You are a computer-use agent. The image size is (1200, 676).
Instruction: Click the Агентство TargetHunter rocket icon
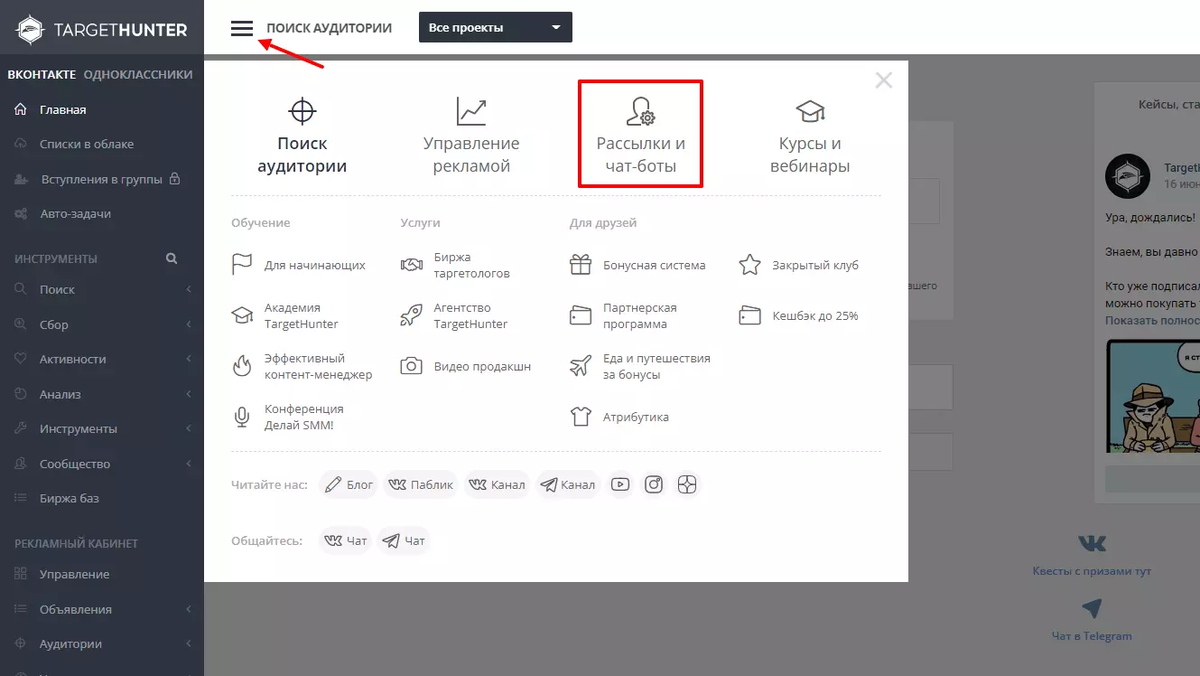[411, 316]
